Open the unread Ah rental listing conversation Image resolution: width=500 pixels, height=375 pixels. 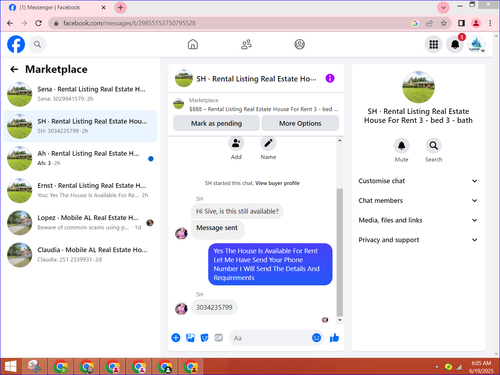pyautogui.click(x=80, y=158)
